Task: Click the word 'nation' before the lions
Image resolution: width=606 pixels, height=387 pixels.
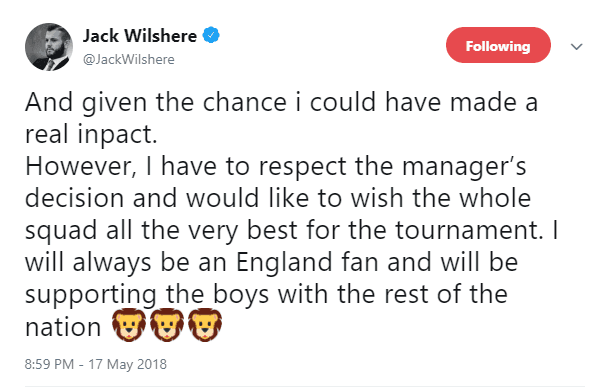Action: coord(63,327)
